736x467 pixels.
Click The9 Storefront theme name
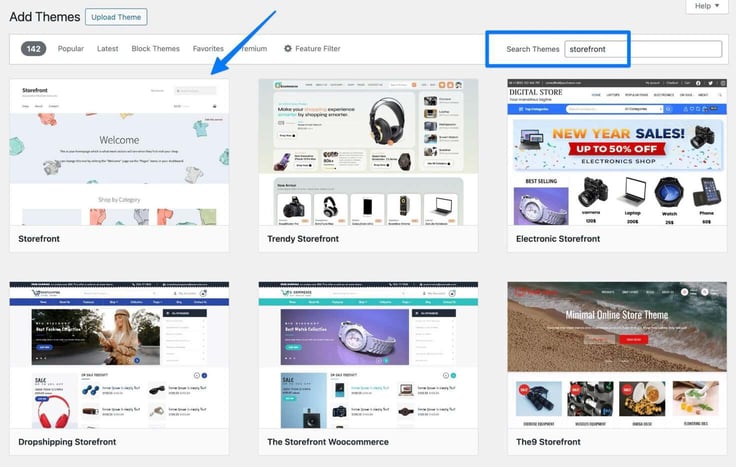(548, 442)
